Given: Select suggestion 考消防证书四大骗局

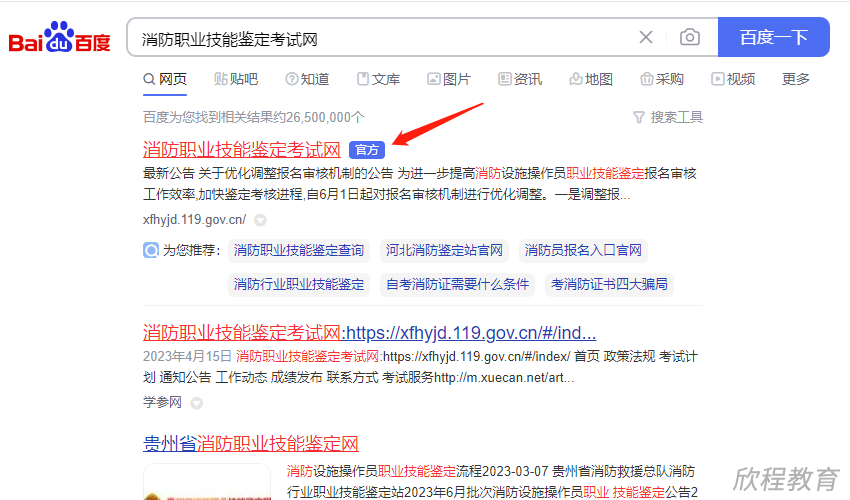Looking at the screenshot, I should point(609,285).
